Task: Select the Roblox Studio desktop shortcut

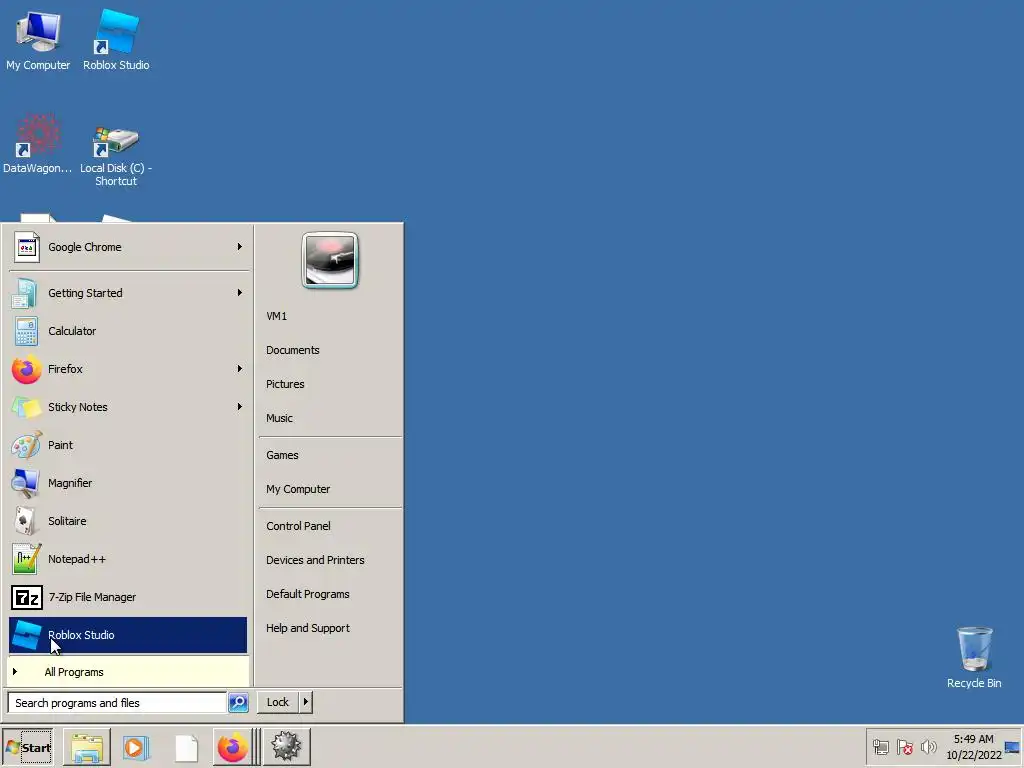Action: pos(116,40)
